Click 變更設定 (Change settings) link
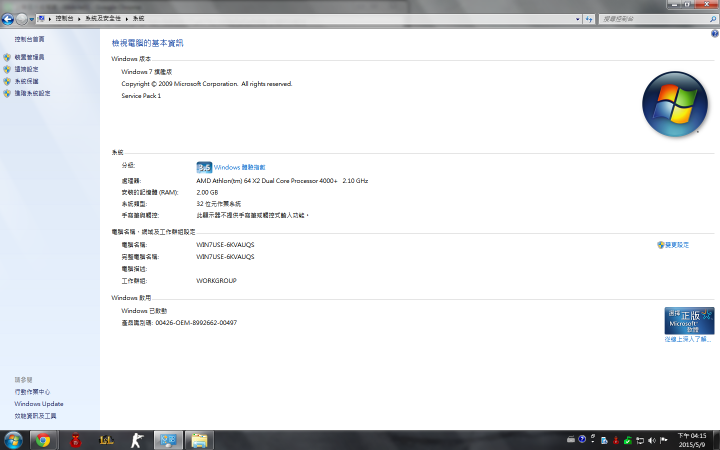The height and width of the screenshot is (450, 720). [677, 245]
